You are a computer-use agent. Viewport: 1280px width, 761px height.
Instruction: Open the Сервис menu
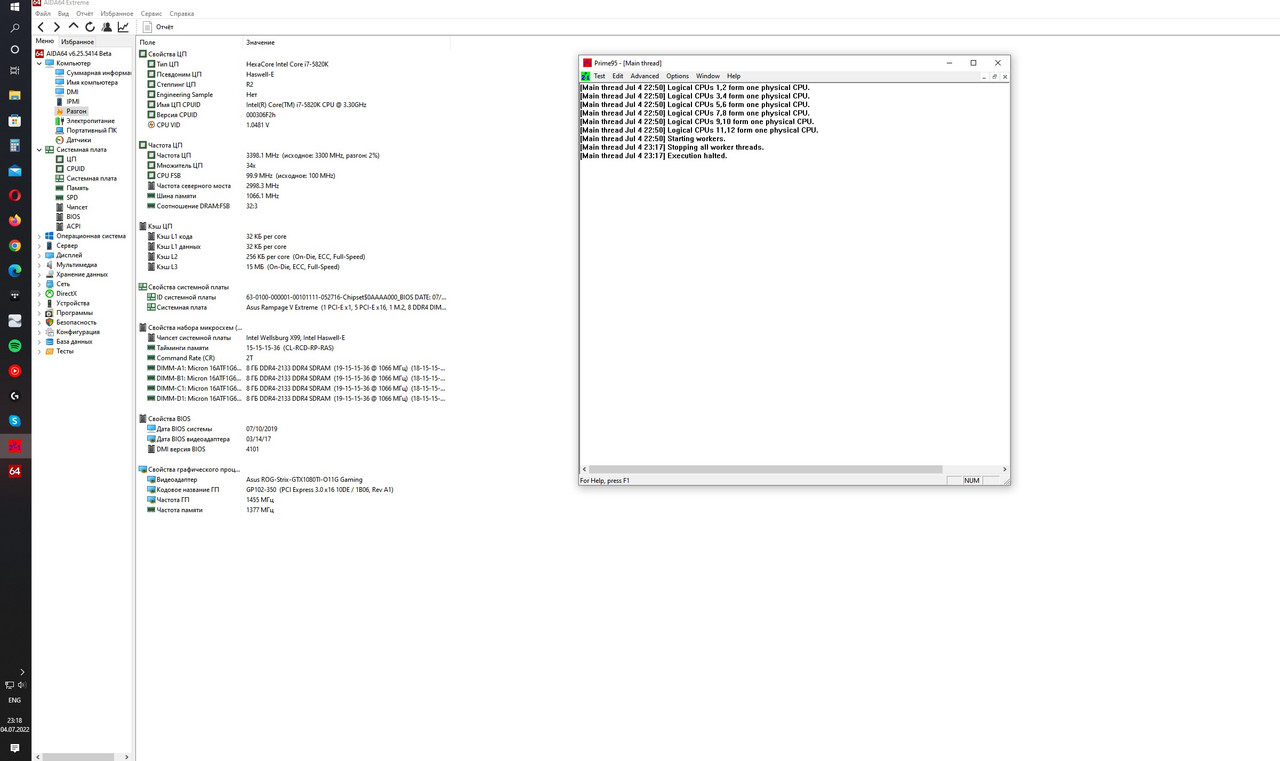coord(151,14)
